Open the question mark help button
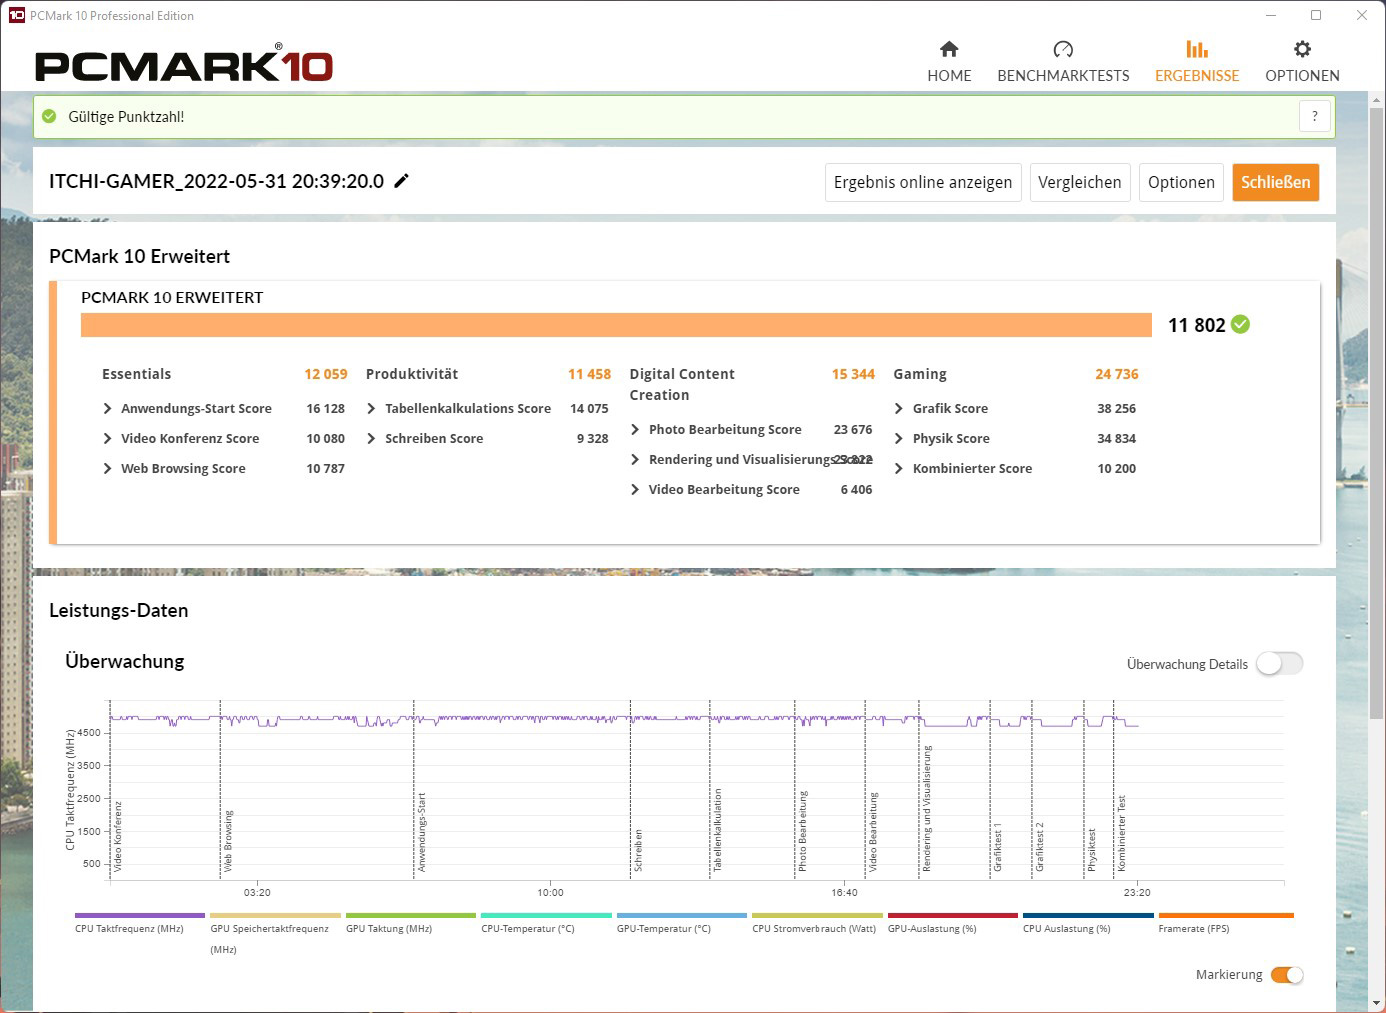The image size is (1386, 1013). coord(1315,116)
